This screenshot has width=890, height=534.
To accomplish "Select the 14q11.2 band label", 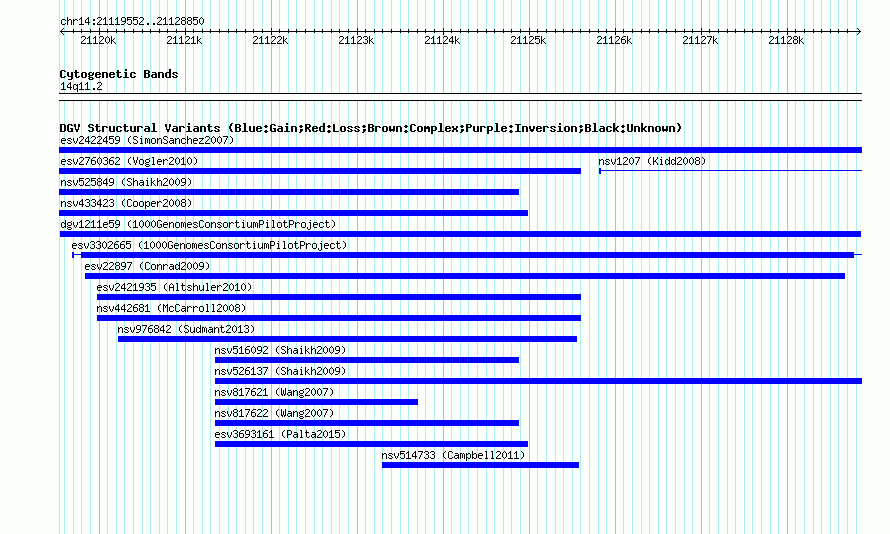I will coord(81,86).
